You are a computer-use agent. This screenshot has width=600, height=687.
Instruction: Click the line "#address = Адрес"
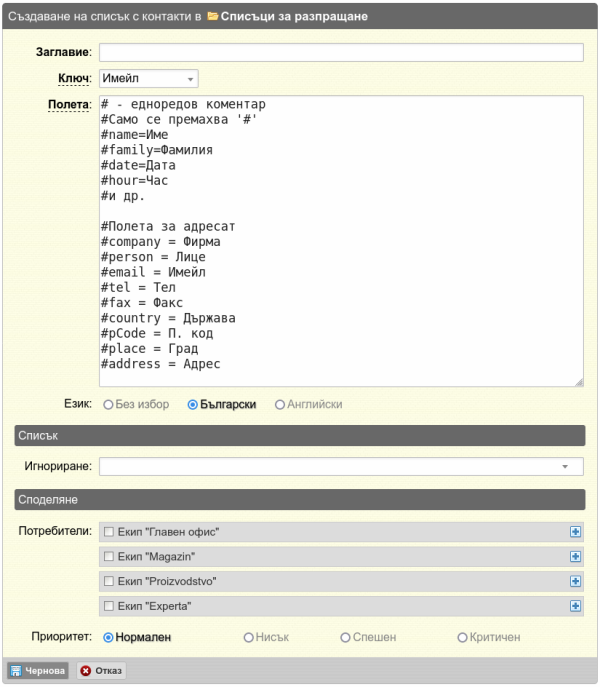(160, 364)
